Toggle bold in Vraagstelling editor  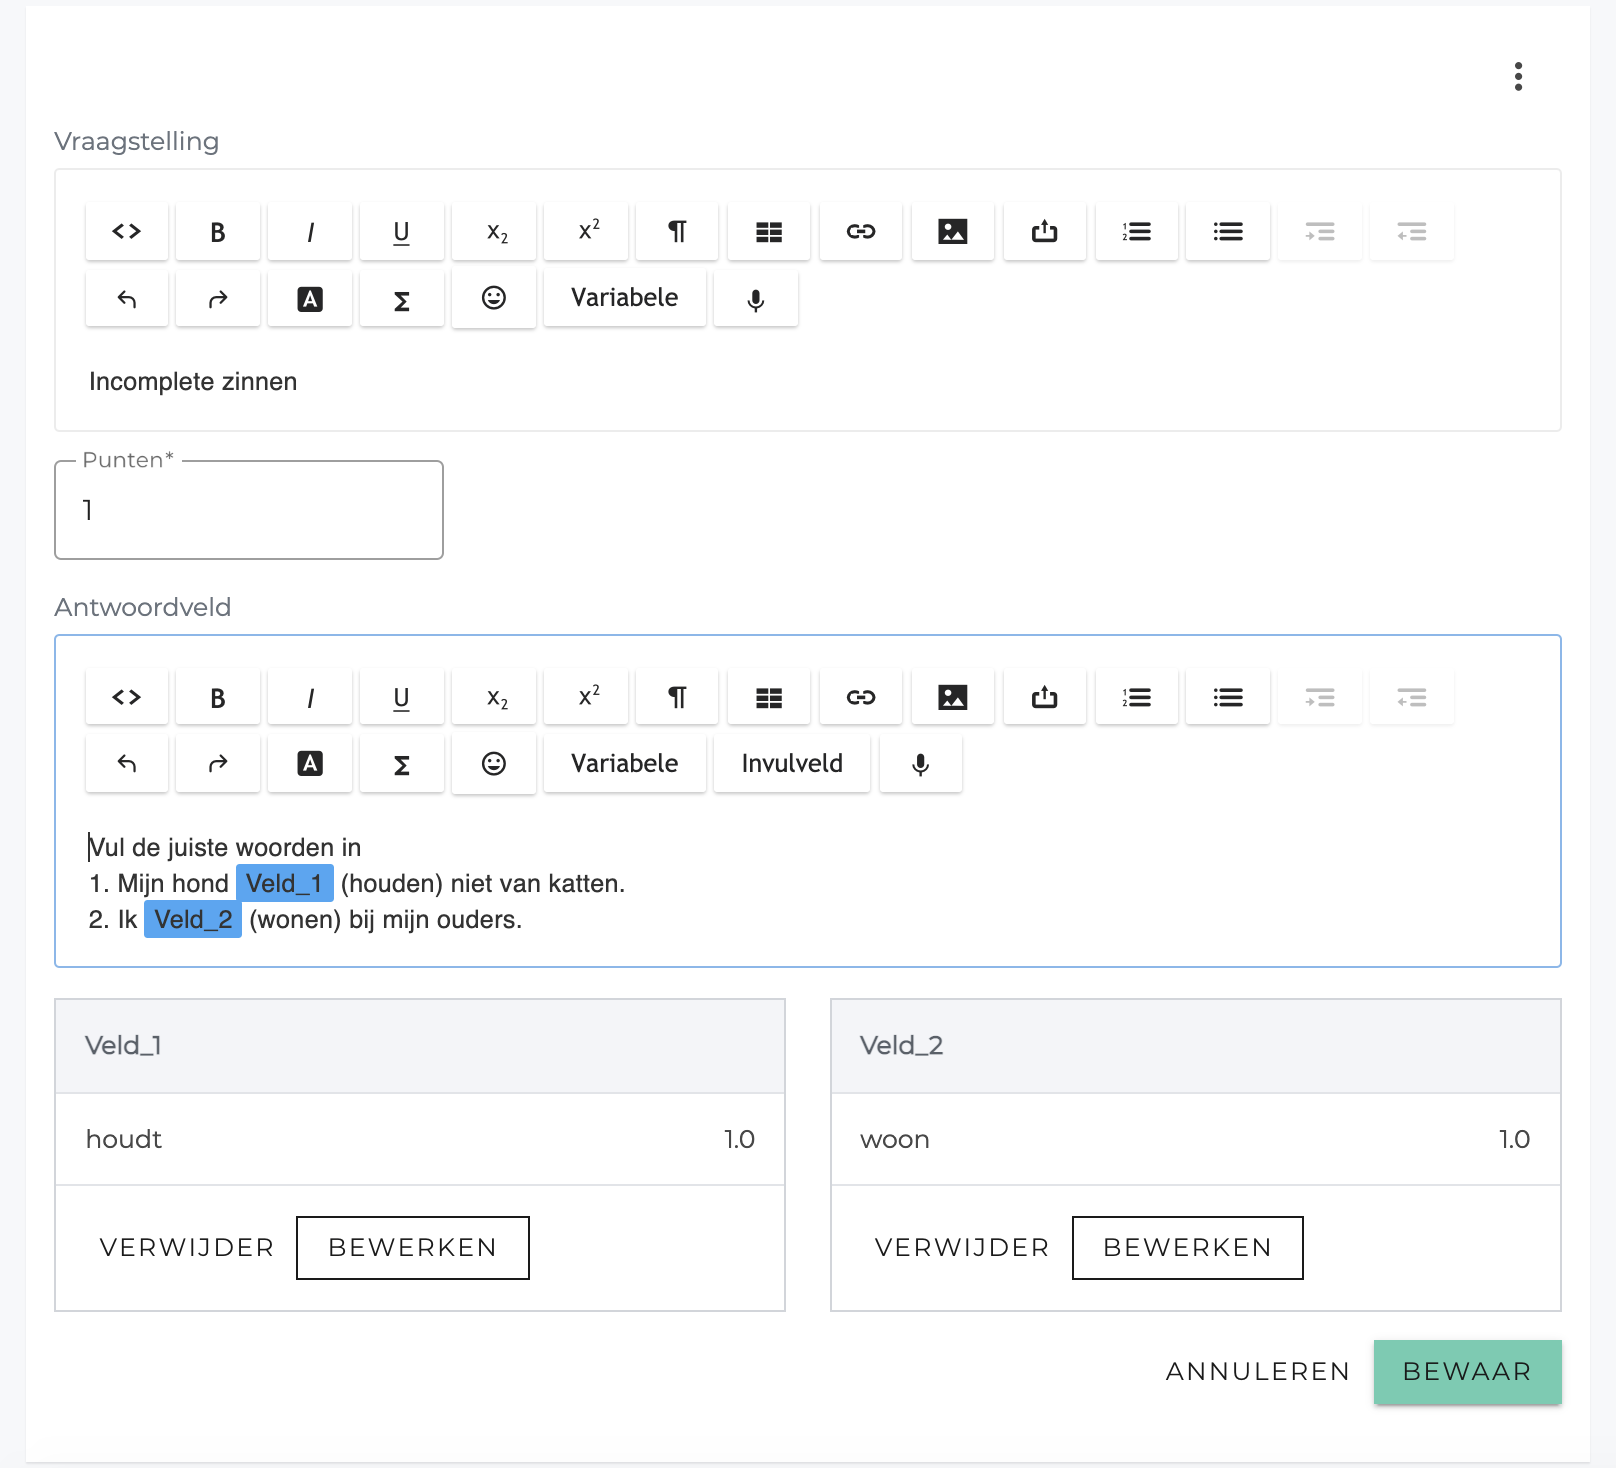click(218, 232)
